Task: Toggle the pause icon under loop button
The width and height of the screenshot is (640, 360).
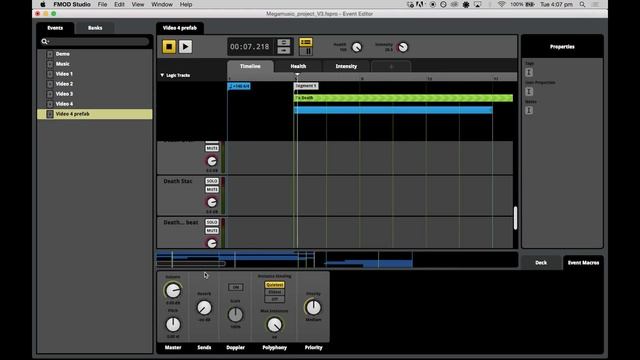Action: 306,51
